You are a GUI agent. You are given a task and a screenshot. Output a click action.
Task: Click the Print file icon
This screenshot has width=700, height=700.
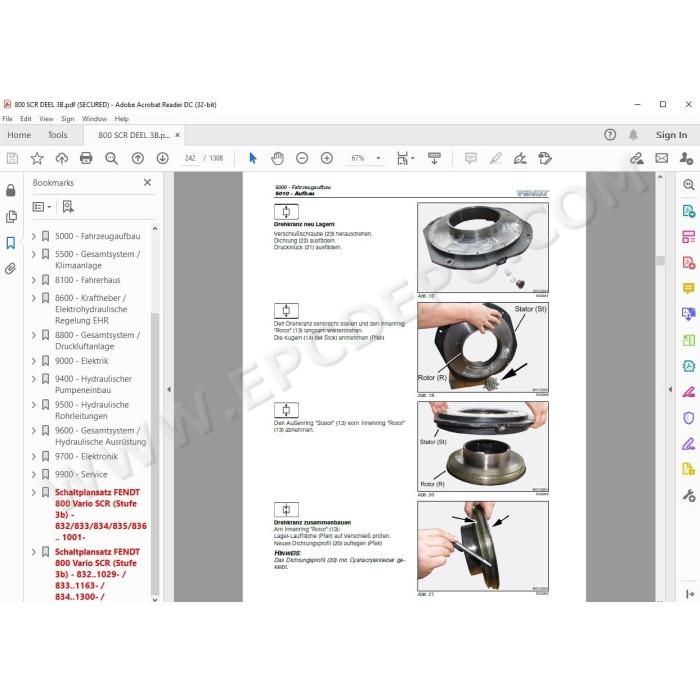pos(86,158)
